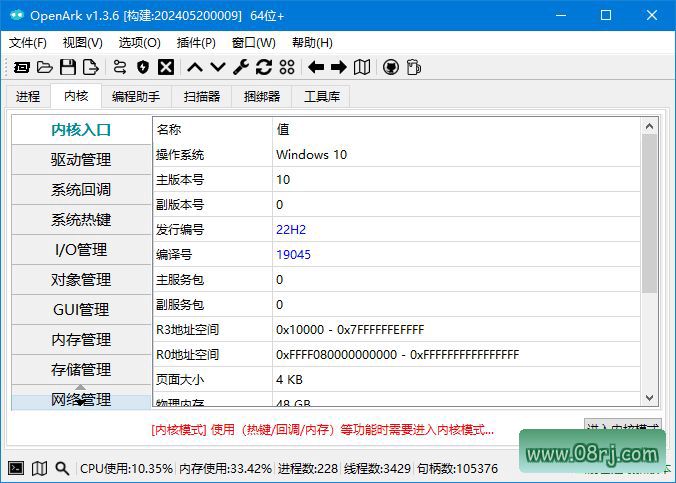Click the four circles grid toolbar icon
Viewport: 676px width, 483px height.
[287, 67]
